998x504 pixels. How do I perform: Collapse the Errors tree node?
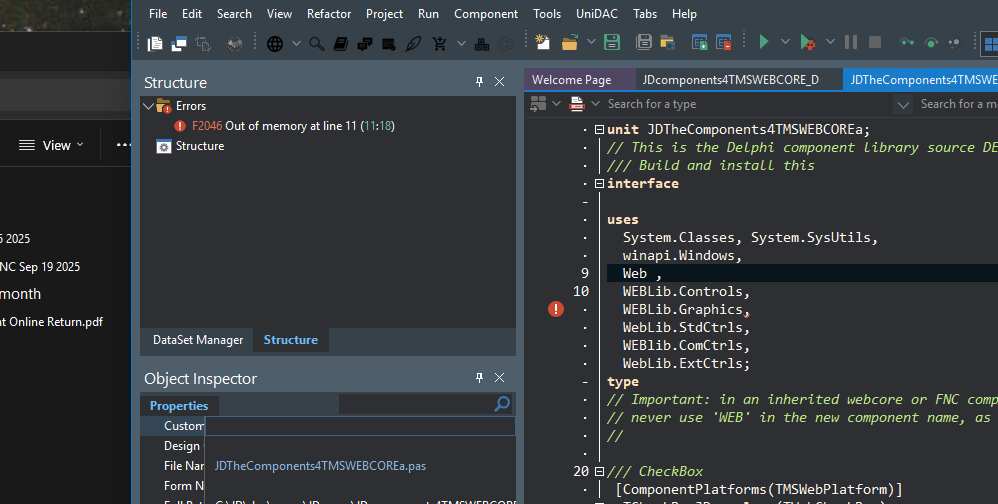tap(148, 106)
